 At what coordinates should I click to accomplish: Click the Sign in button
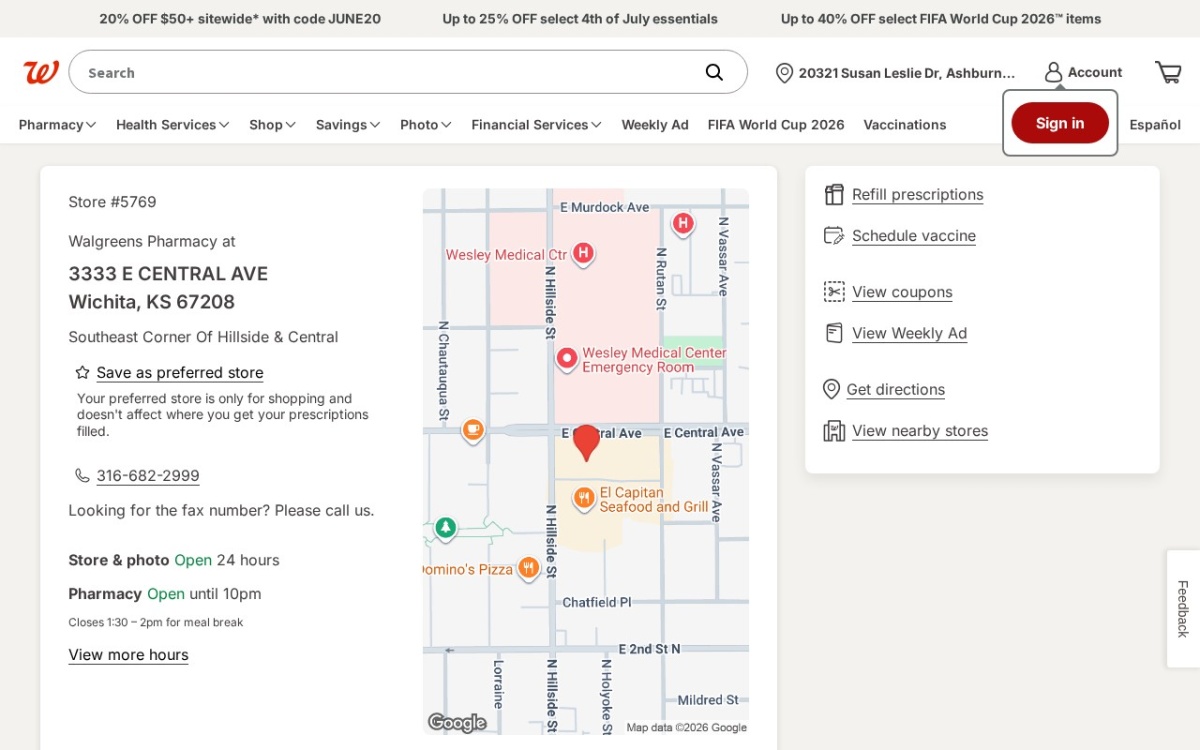[x=1060, y=123]
